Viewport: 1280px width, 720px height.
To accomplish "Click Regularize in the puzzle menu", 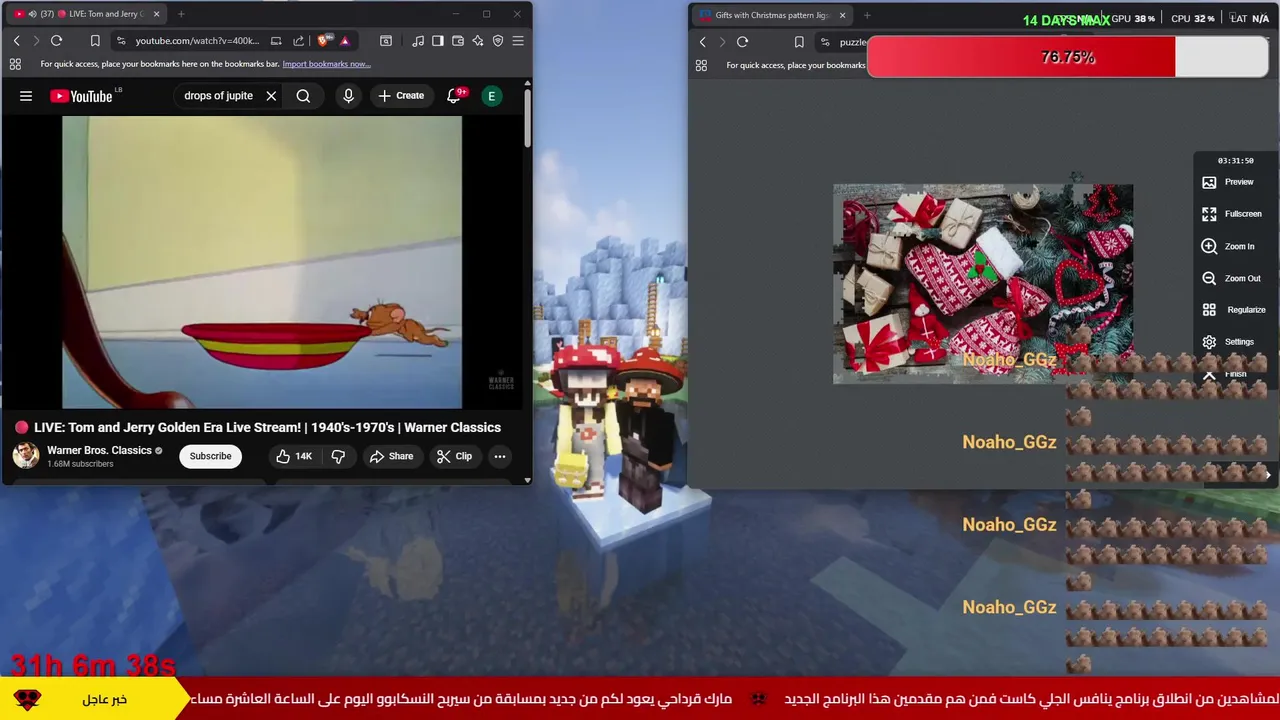I will point(1234,310).
